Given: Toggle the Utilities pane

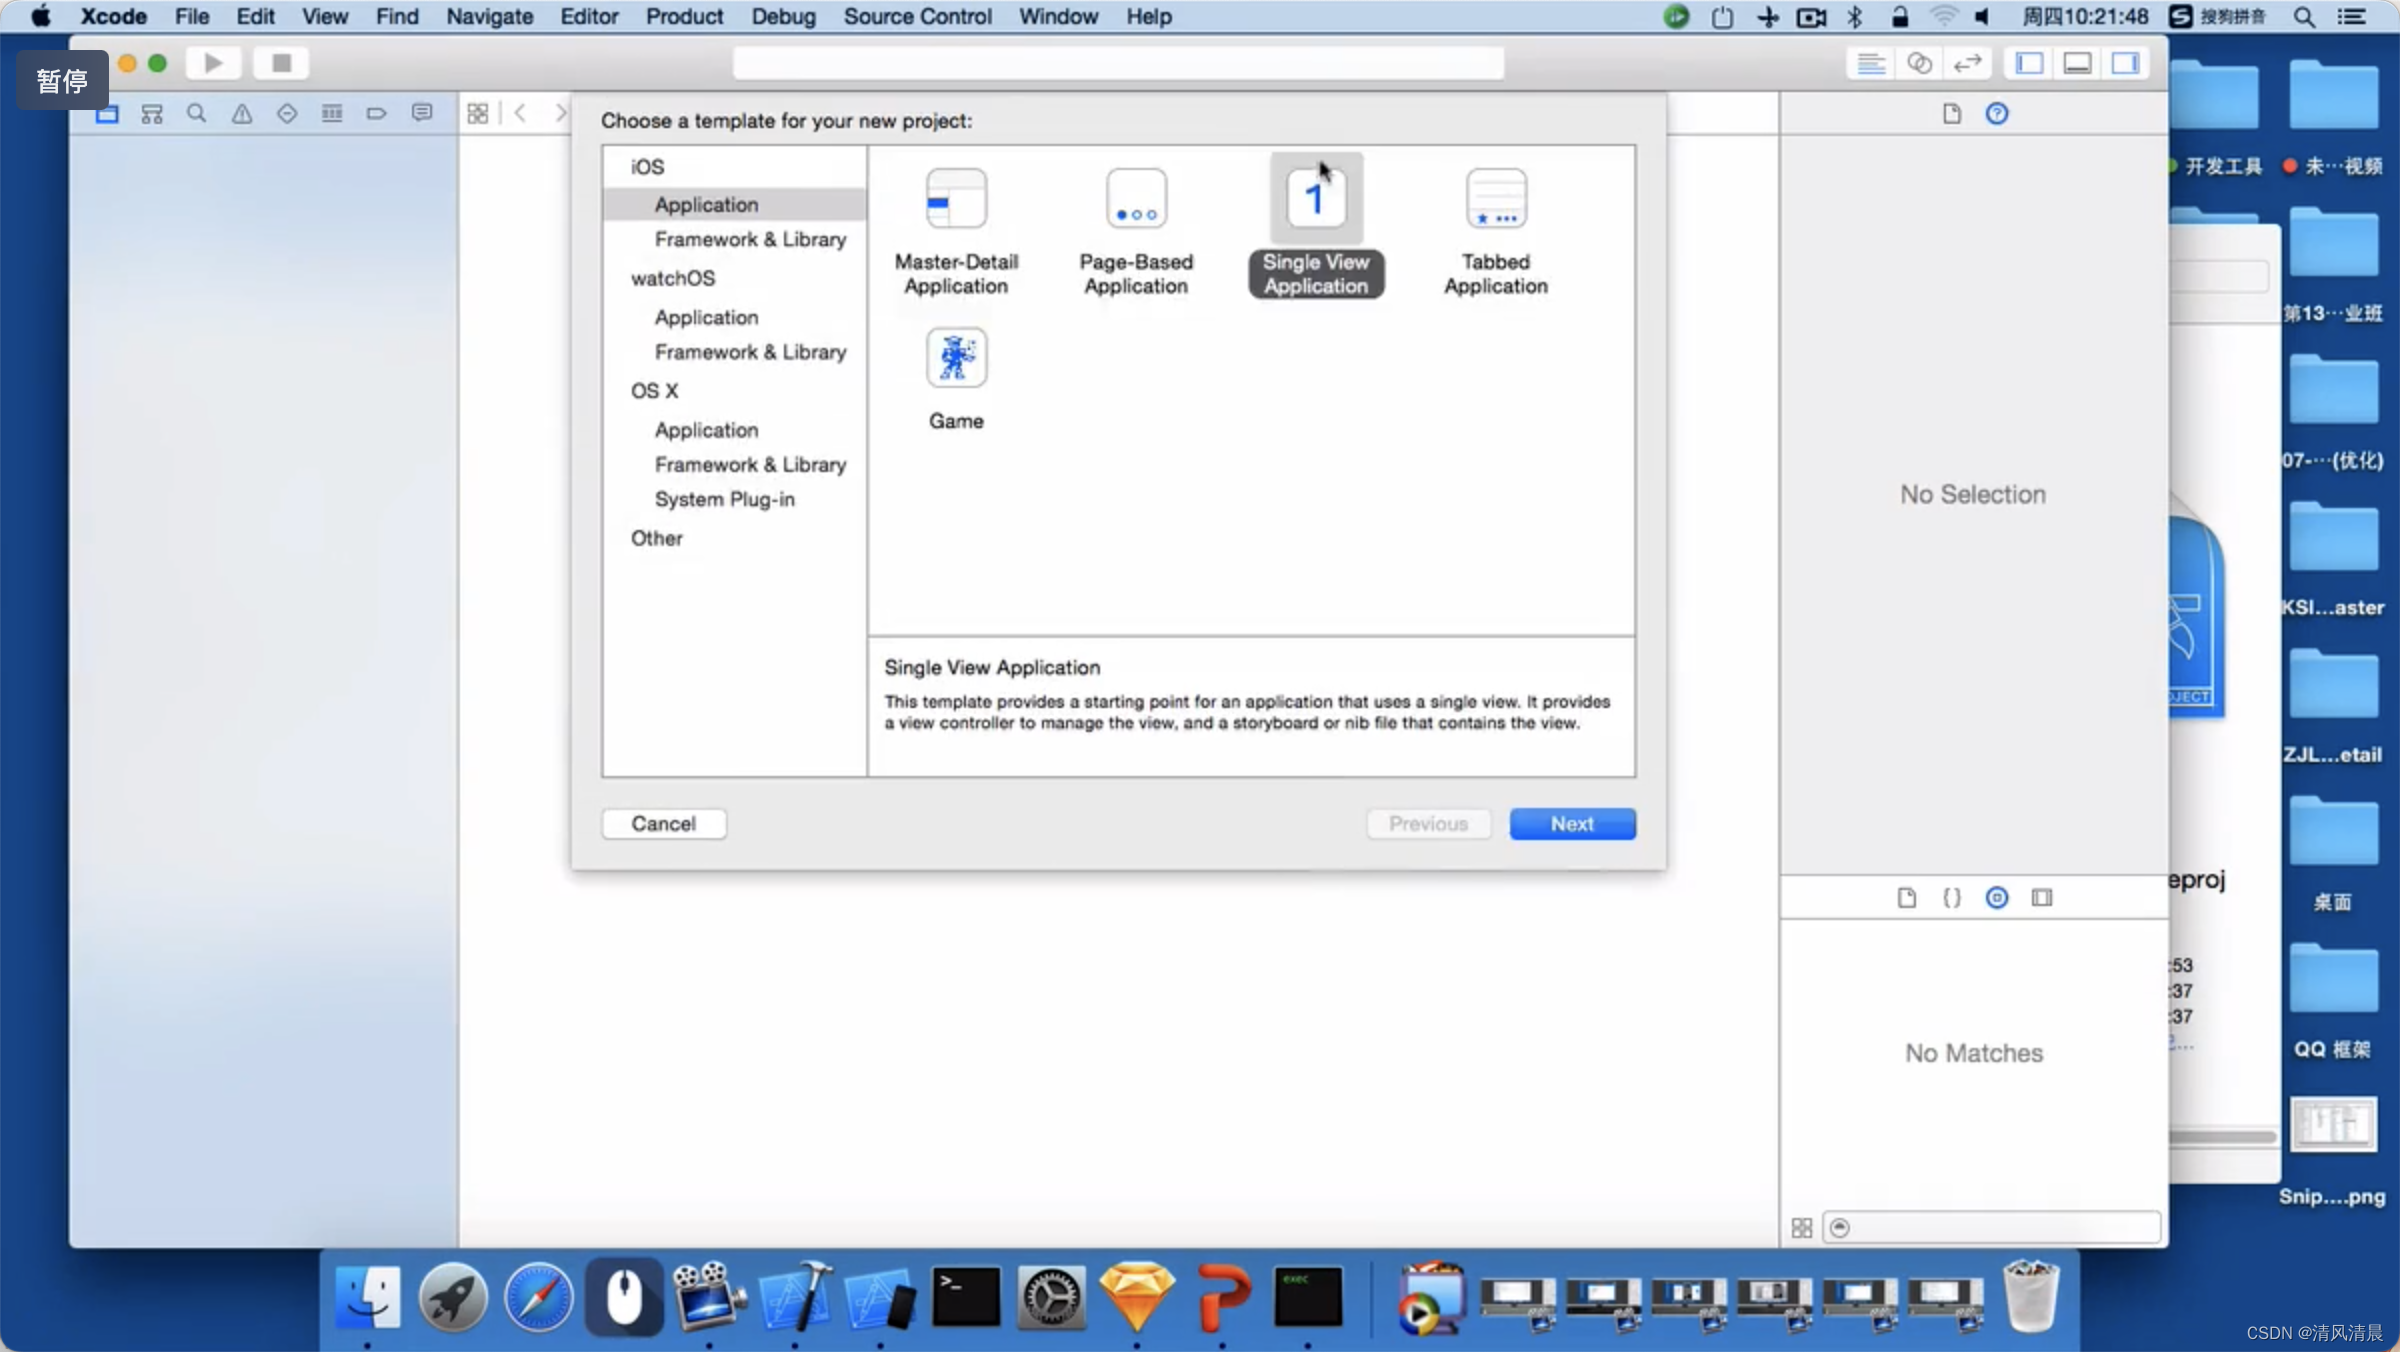Looking at the screenshot, I should click(x=2125, y=63).
